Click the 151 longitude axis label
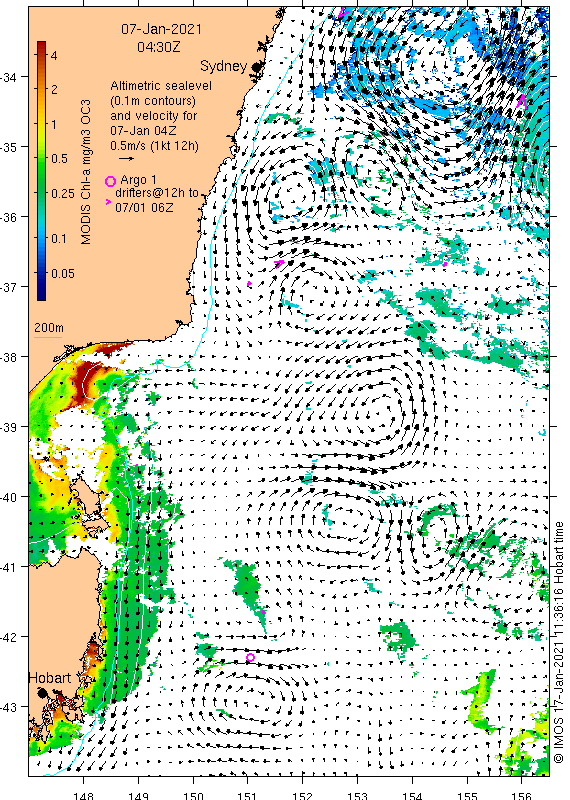The height and width of the screenshot is (800, 570). coord(247,795)
